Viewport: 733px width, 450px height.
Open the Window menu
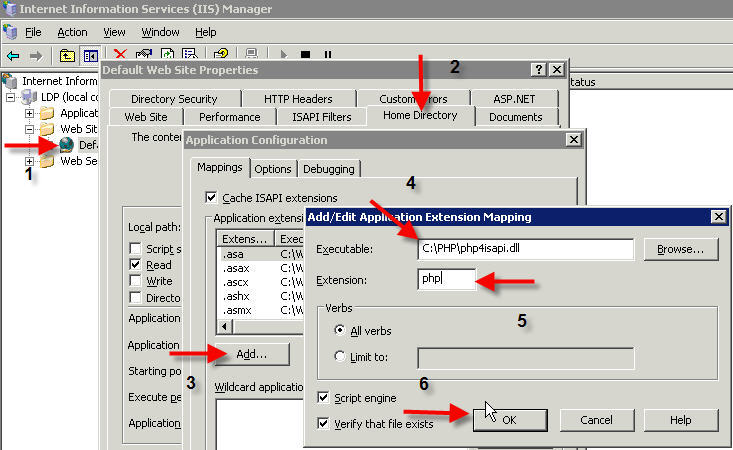tap(160, 32)
